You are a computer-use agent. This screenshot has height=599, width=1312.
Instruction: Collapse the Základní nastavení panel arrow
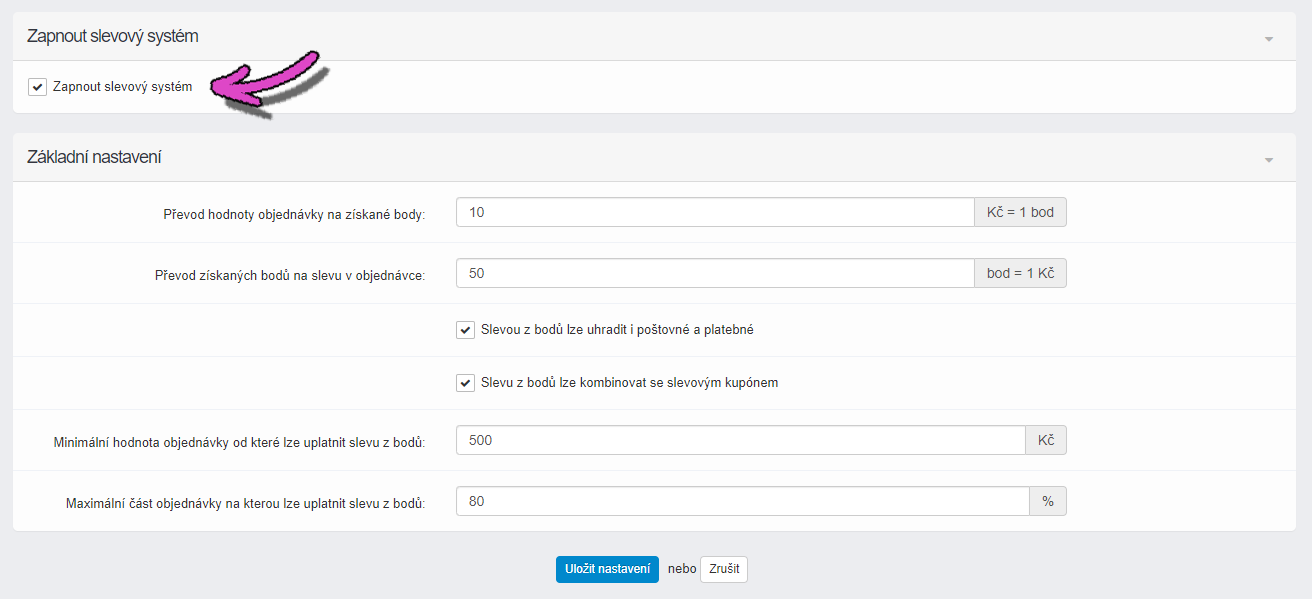click(1269, 160)
